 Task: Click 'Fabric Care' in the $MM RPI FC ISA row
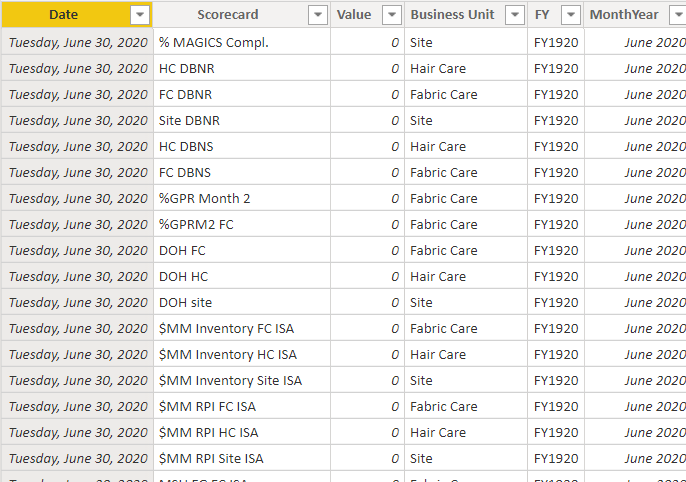coord(466,407)
